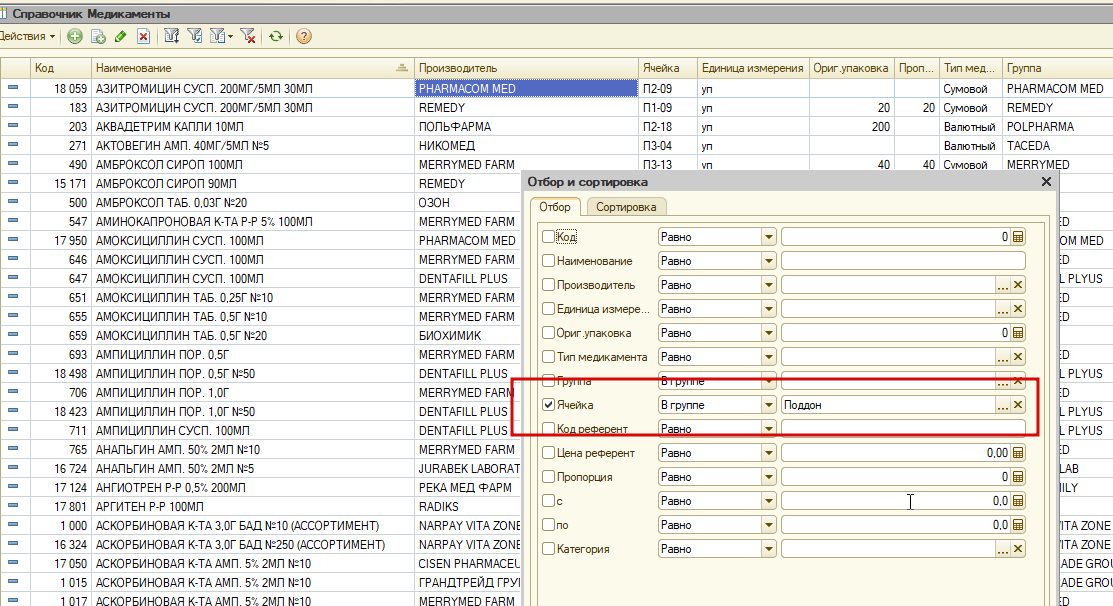This screenshot has height=606, width=1113.
Task: Expand the Ячейка comparison type dropdown
Action: (769, 405)
